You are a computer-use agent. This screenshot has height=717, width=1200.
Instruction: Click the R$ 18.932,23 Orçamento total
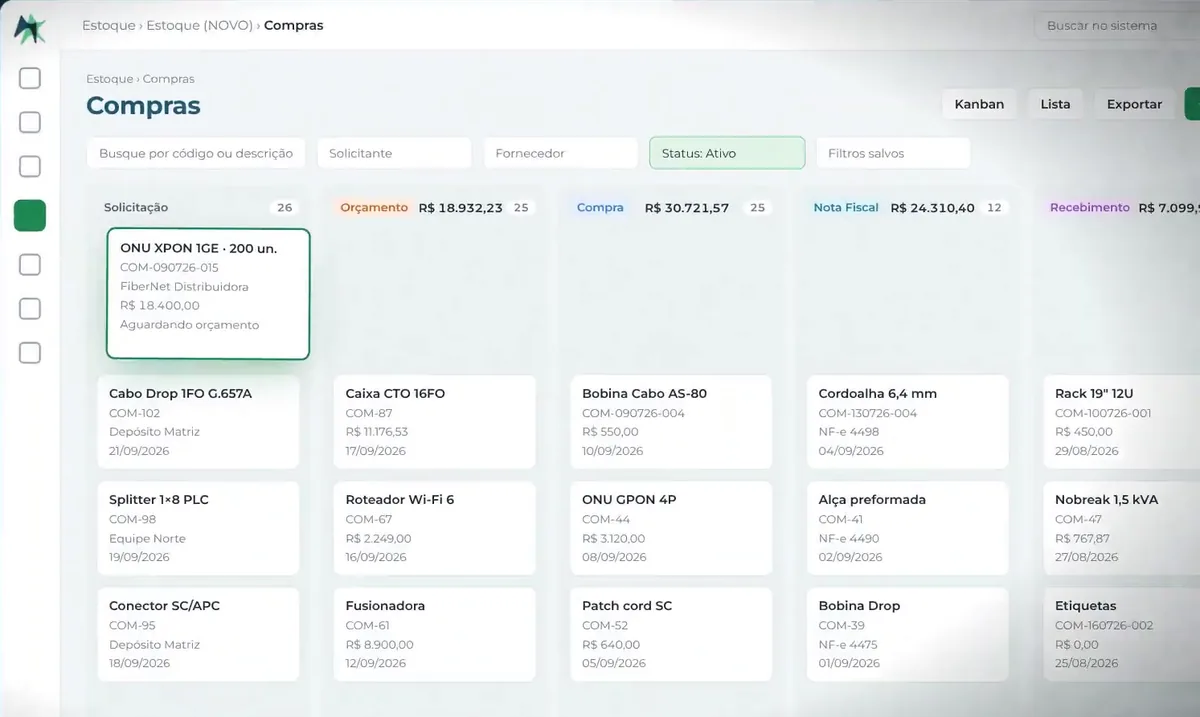(x=460, y=208)
